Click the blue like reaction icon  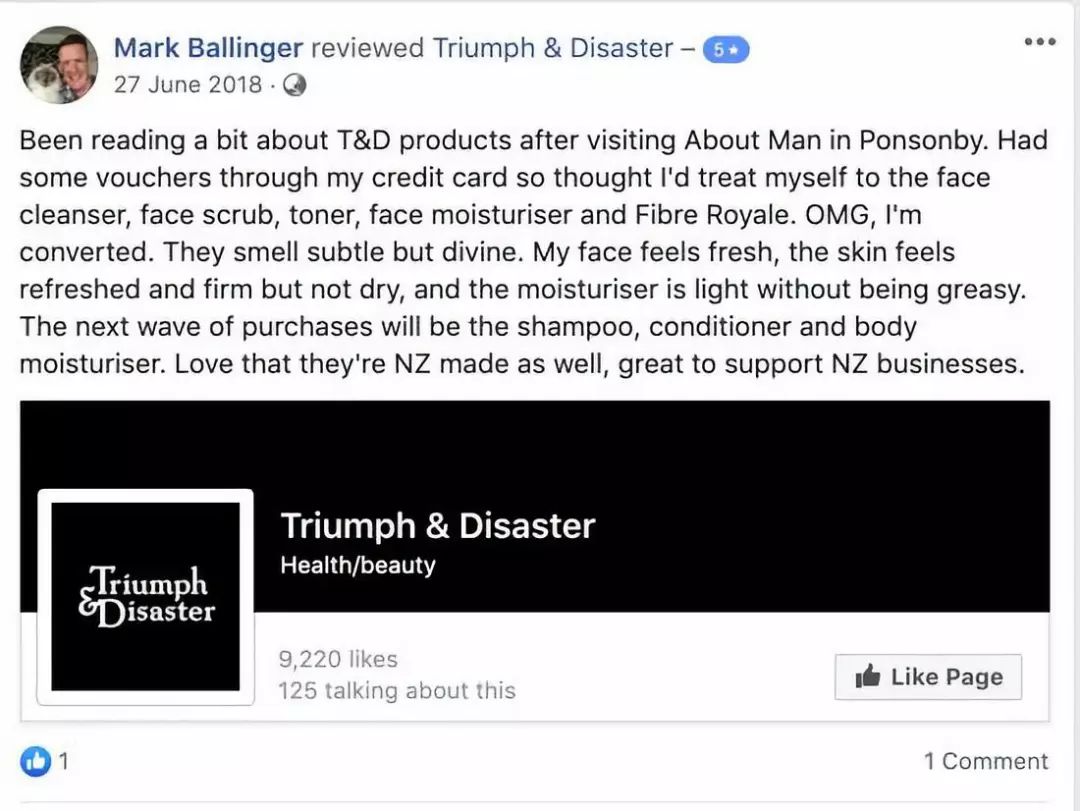(x=35, y=761)
